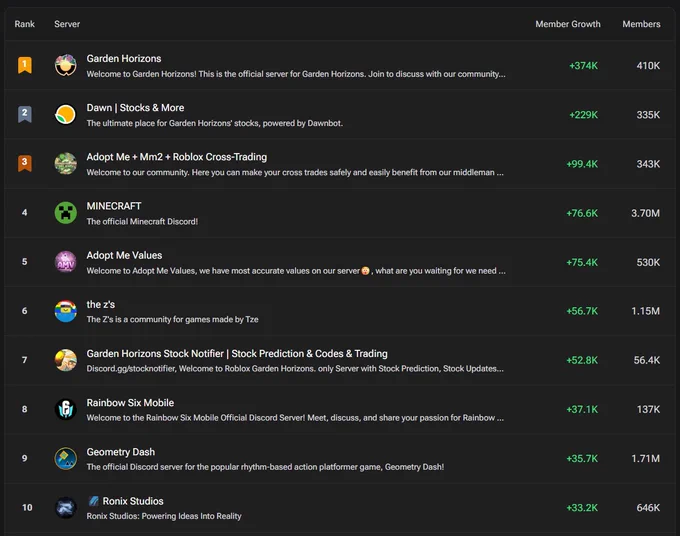Click the 530K members value

pos(648,262)
